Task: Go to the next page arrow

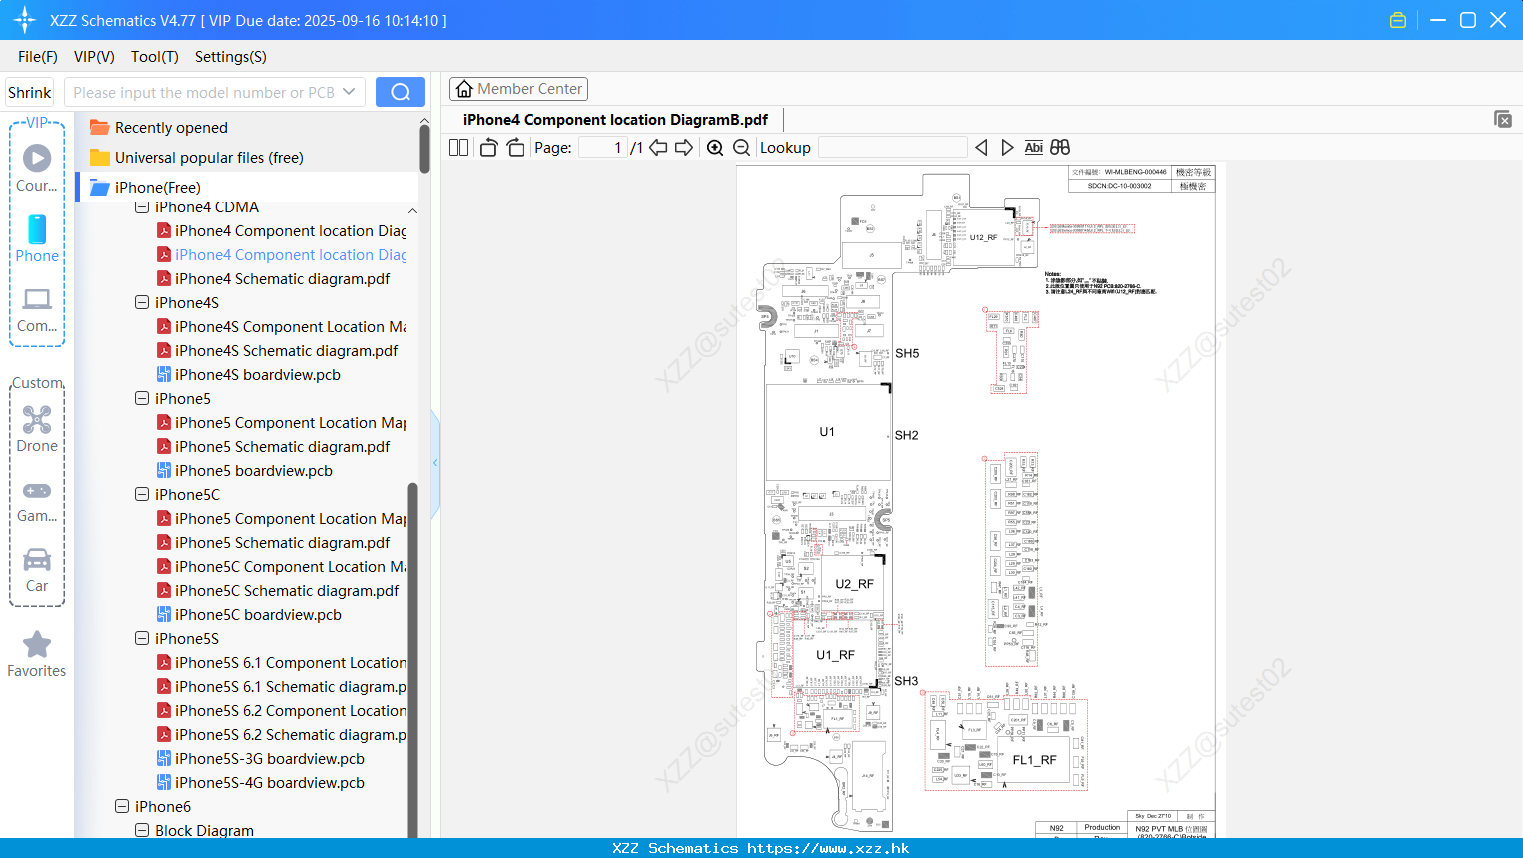Action: pos(684,148)
